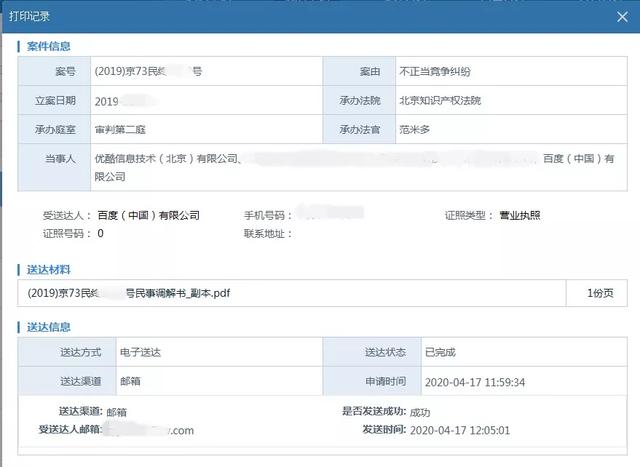Click the 证照号码 value 0

[100, 234]
